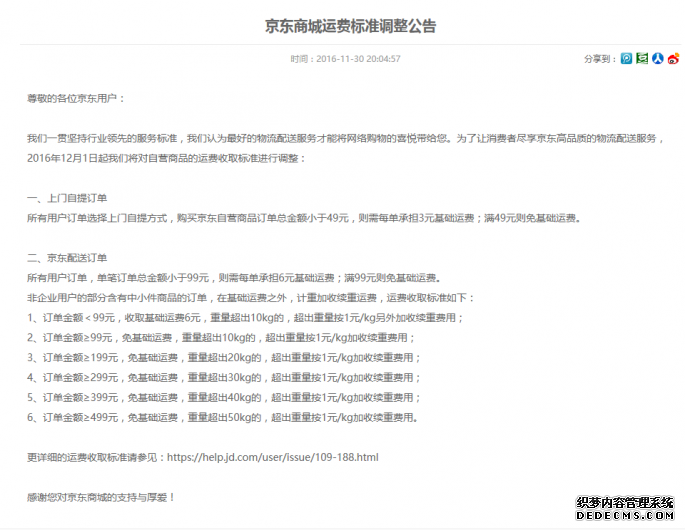Share to Tencent Weibo via the light-blue icon

626,59
